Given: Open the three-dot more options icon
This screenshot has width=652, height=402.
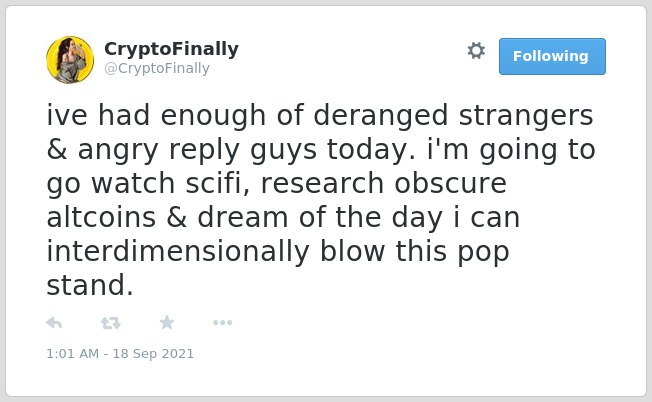Looking at the screenshot, I should (x=222, y=323).
